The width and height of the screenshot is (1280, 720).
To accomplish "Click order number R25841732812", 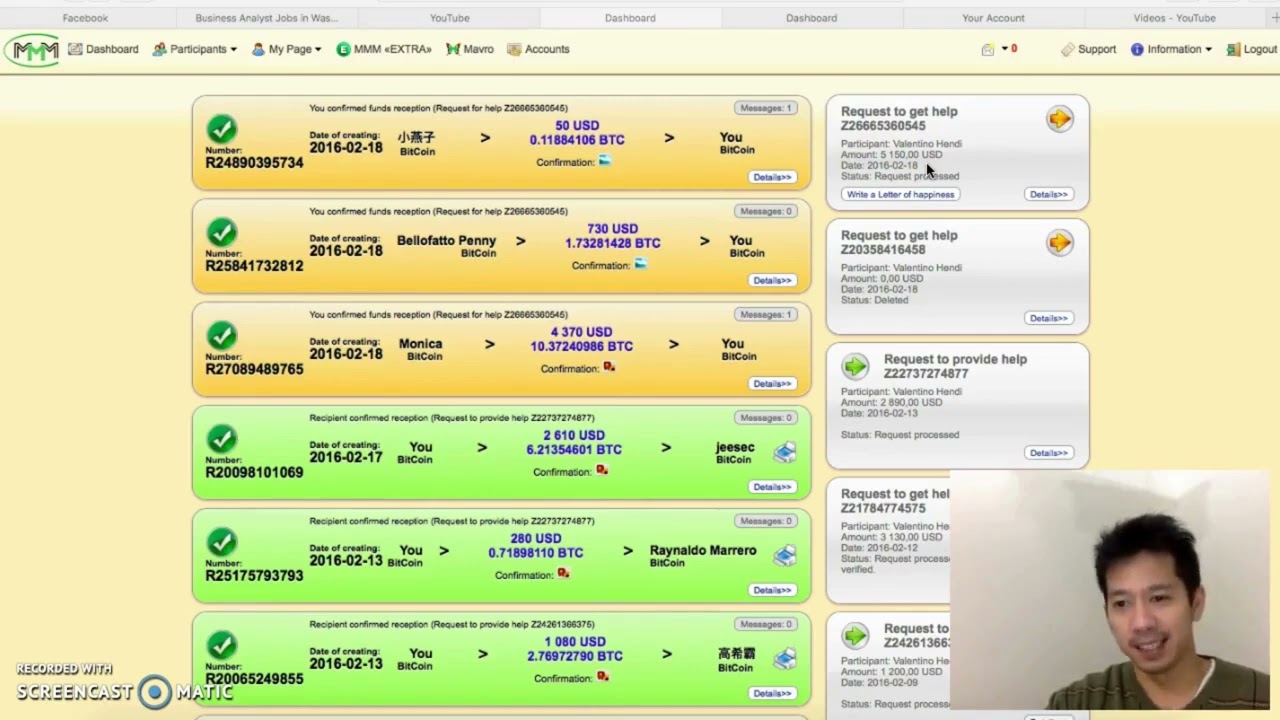I will pyautogui.click(x=254, y=266).
